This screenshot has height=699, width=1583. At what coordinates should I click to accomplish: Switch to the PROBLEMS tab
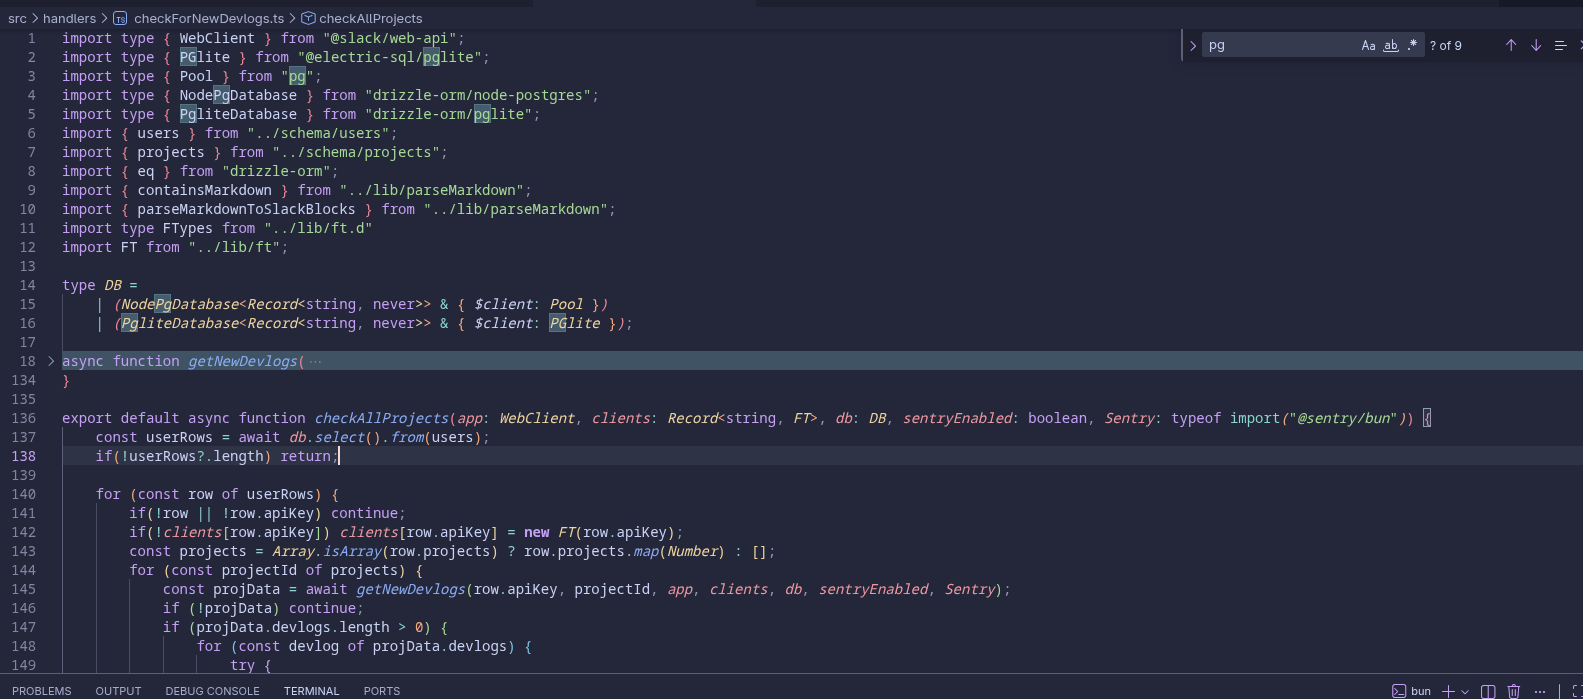tap(42, 691)
